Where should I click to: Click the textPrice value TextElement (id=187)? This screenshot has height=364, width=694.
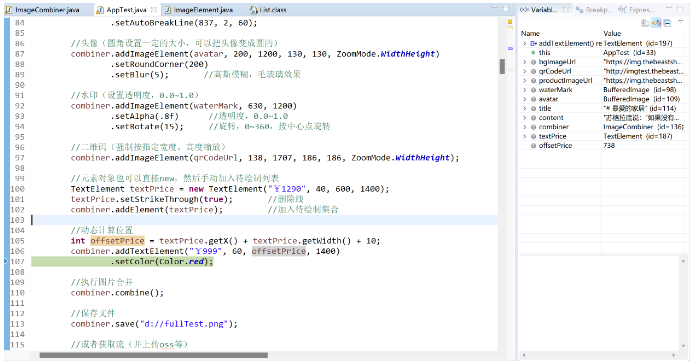[x=638, y=136]
